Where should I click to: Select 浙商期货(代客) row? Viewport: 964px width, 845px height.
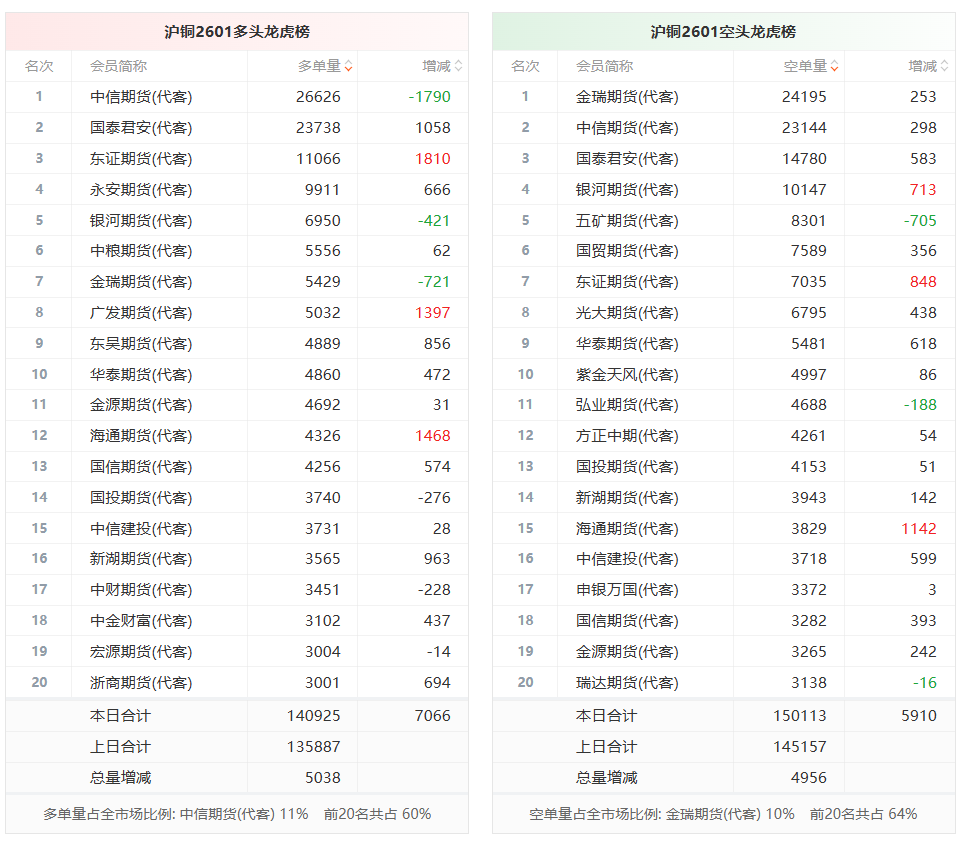coord(237,683)
